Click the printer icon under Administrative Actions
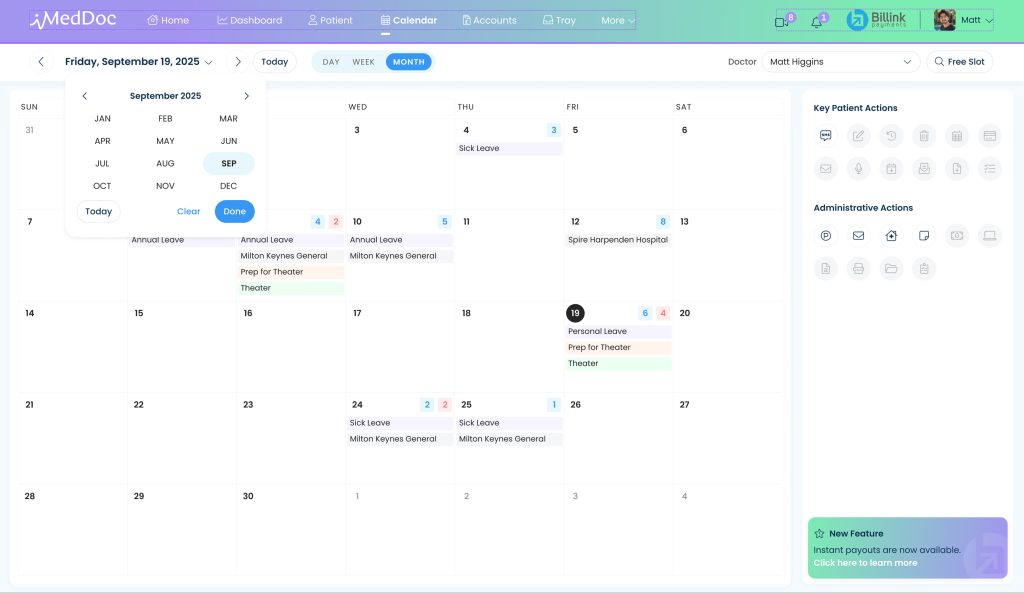Viewport: 1024px width, 593px height. pos(859,267)
